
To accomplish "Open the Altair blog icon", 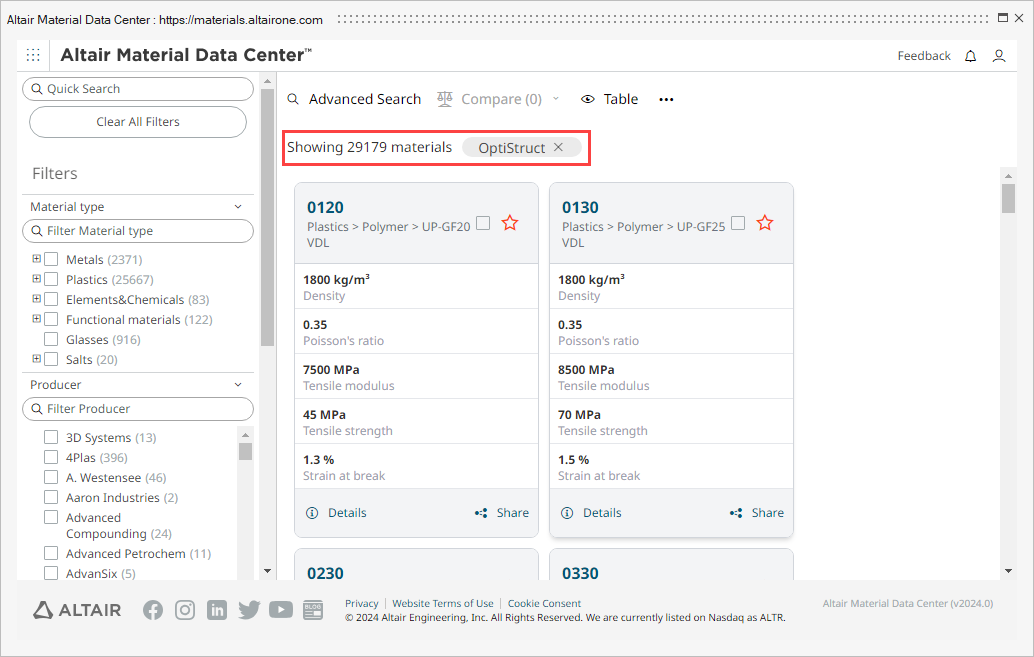I will [313, 610].
